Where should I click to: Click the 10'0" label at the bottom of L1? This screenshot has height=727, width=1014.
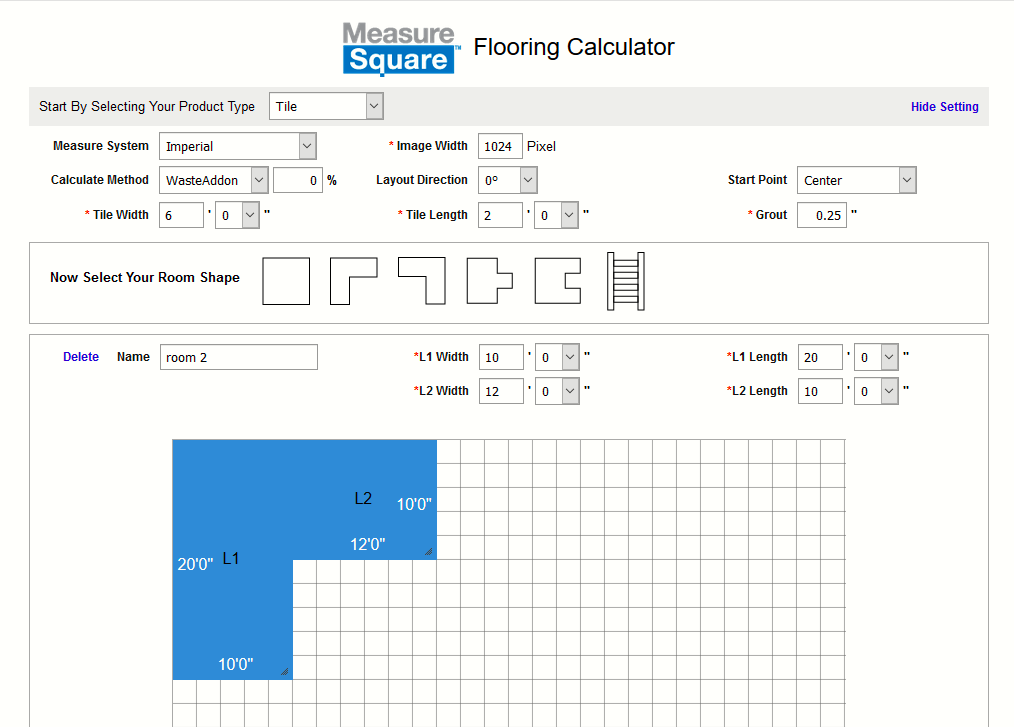(235, 664)
